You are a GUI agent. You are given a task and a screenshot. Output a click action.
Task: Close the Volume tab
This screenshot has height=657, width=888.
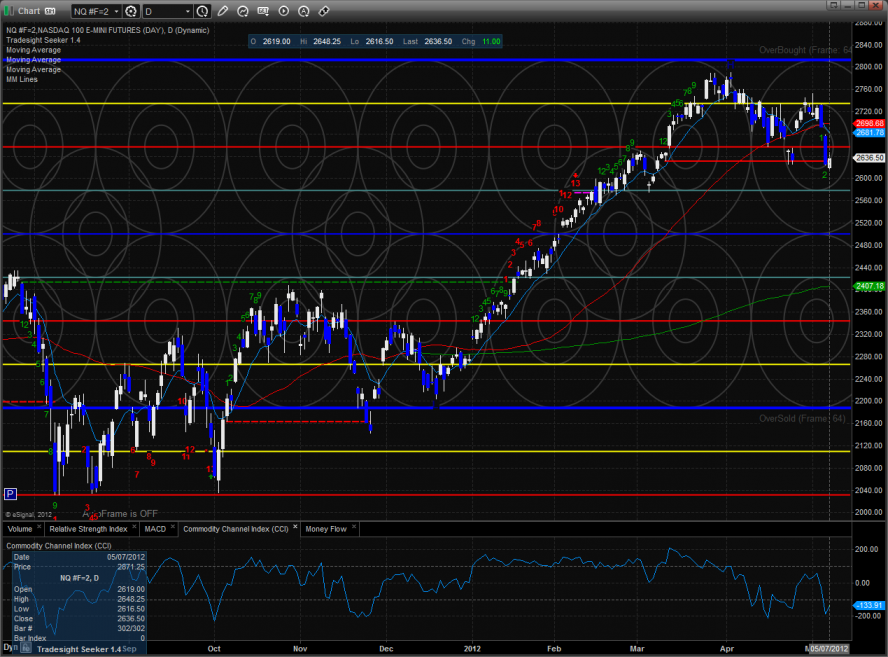[37, 528]
